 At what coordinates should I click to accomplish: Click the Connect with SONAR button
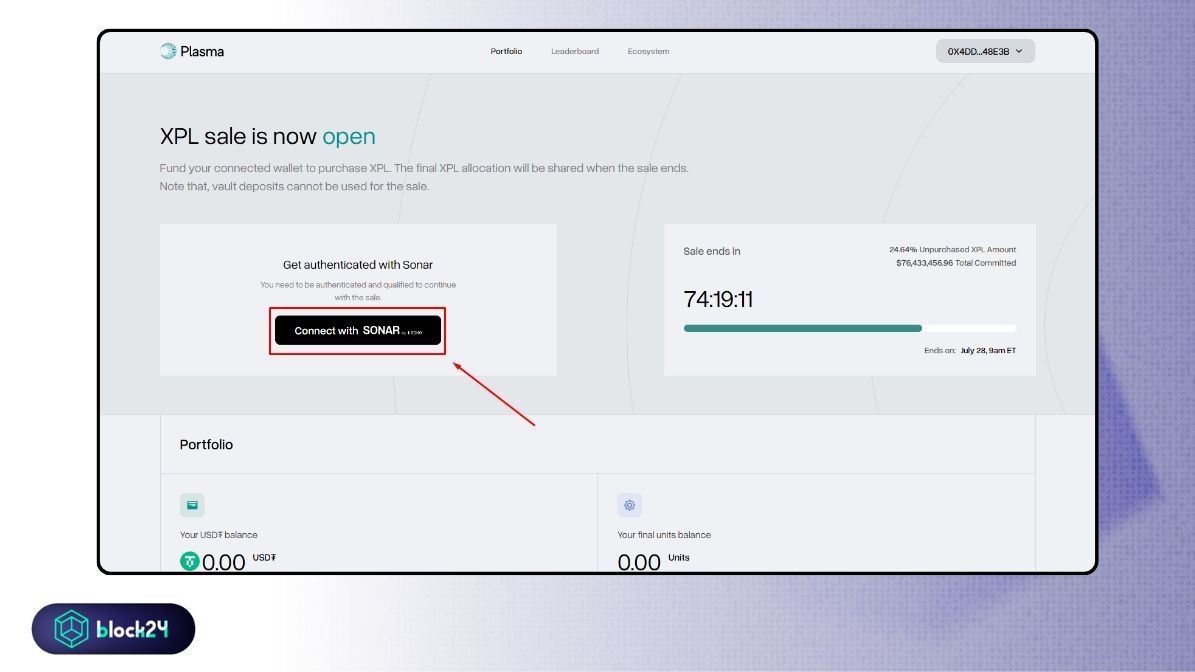[357, 331]
